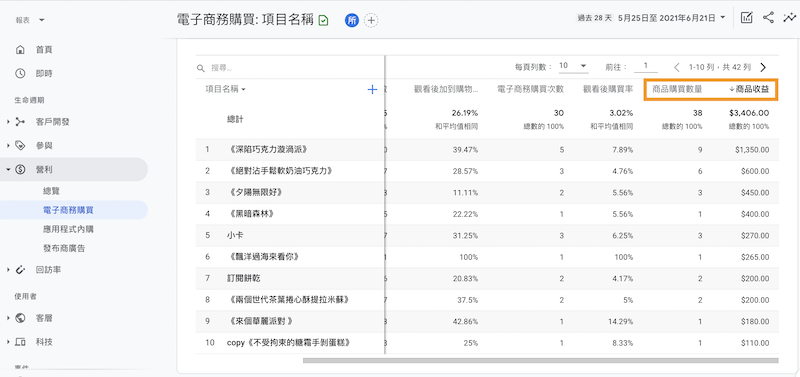Click the green report status check icon
Viewport: 800px width, 377px height.
[x=323, y=20]
